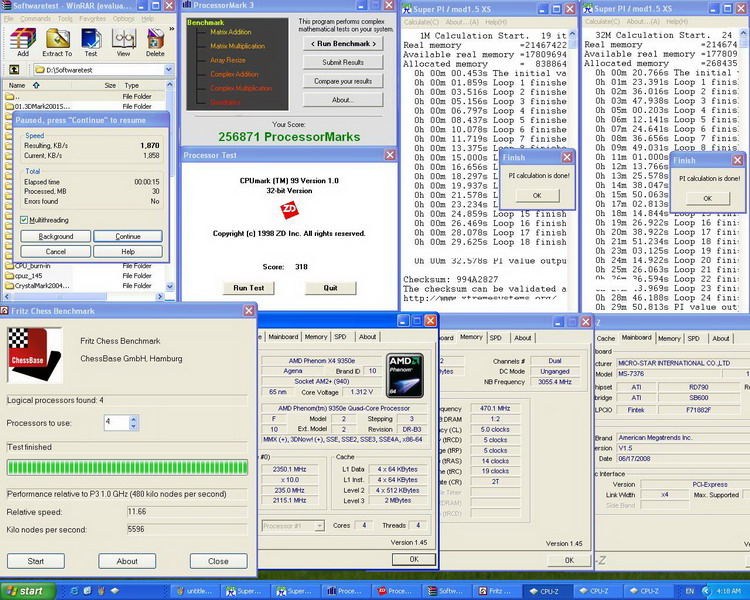This screenshot has width=750, height=600.
Task: Click the Fritz test progress bar
Action: click(127, 467)
